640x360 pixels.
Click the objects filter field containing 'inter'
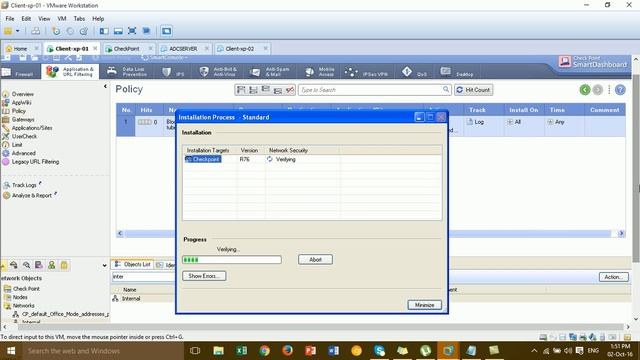[143, 277]
